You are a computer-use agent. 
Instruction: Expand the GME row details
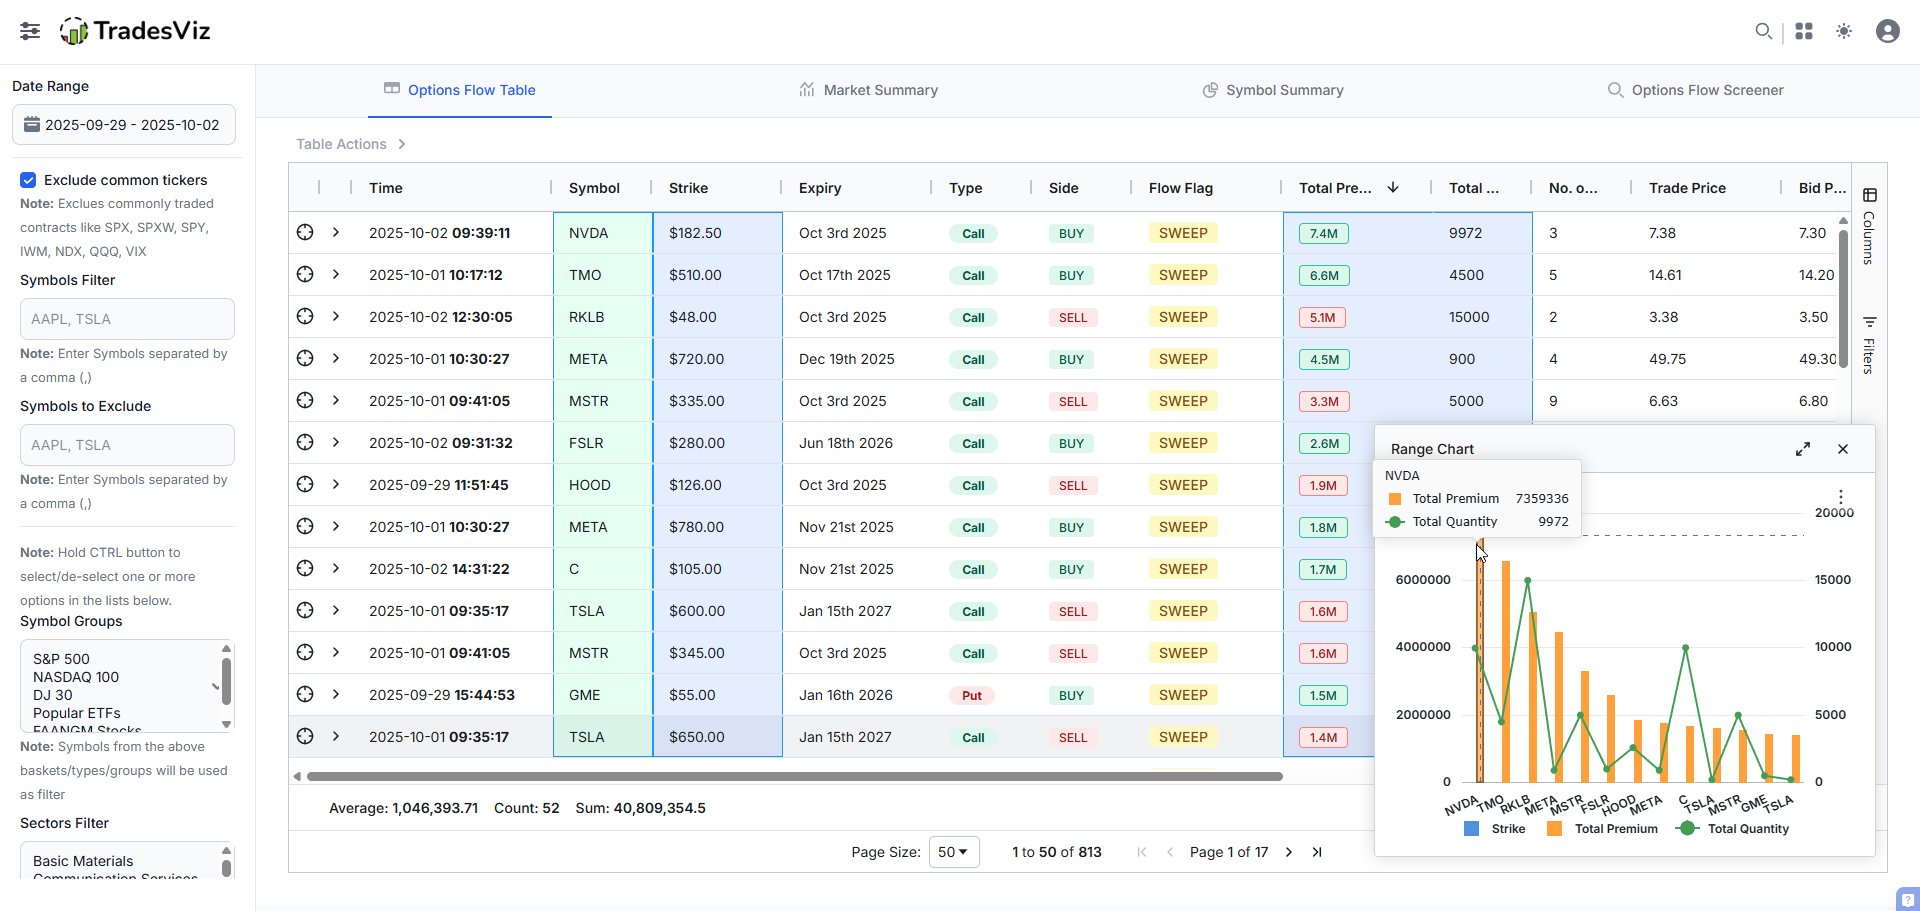pos(336,694)
